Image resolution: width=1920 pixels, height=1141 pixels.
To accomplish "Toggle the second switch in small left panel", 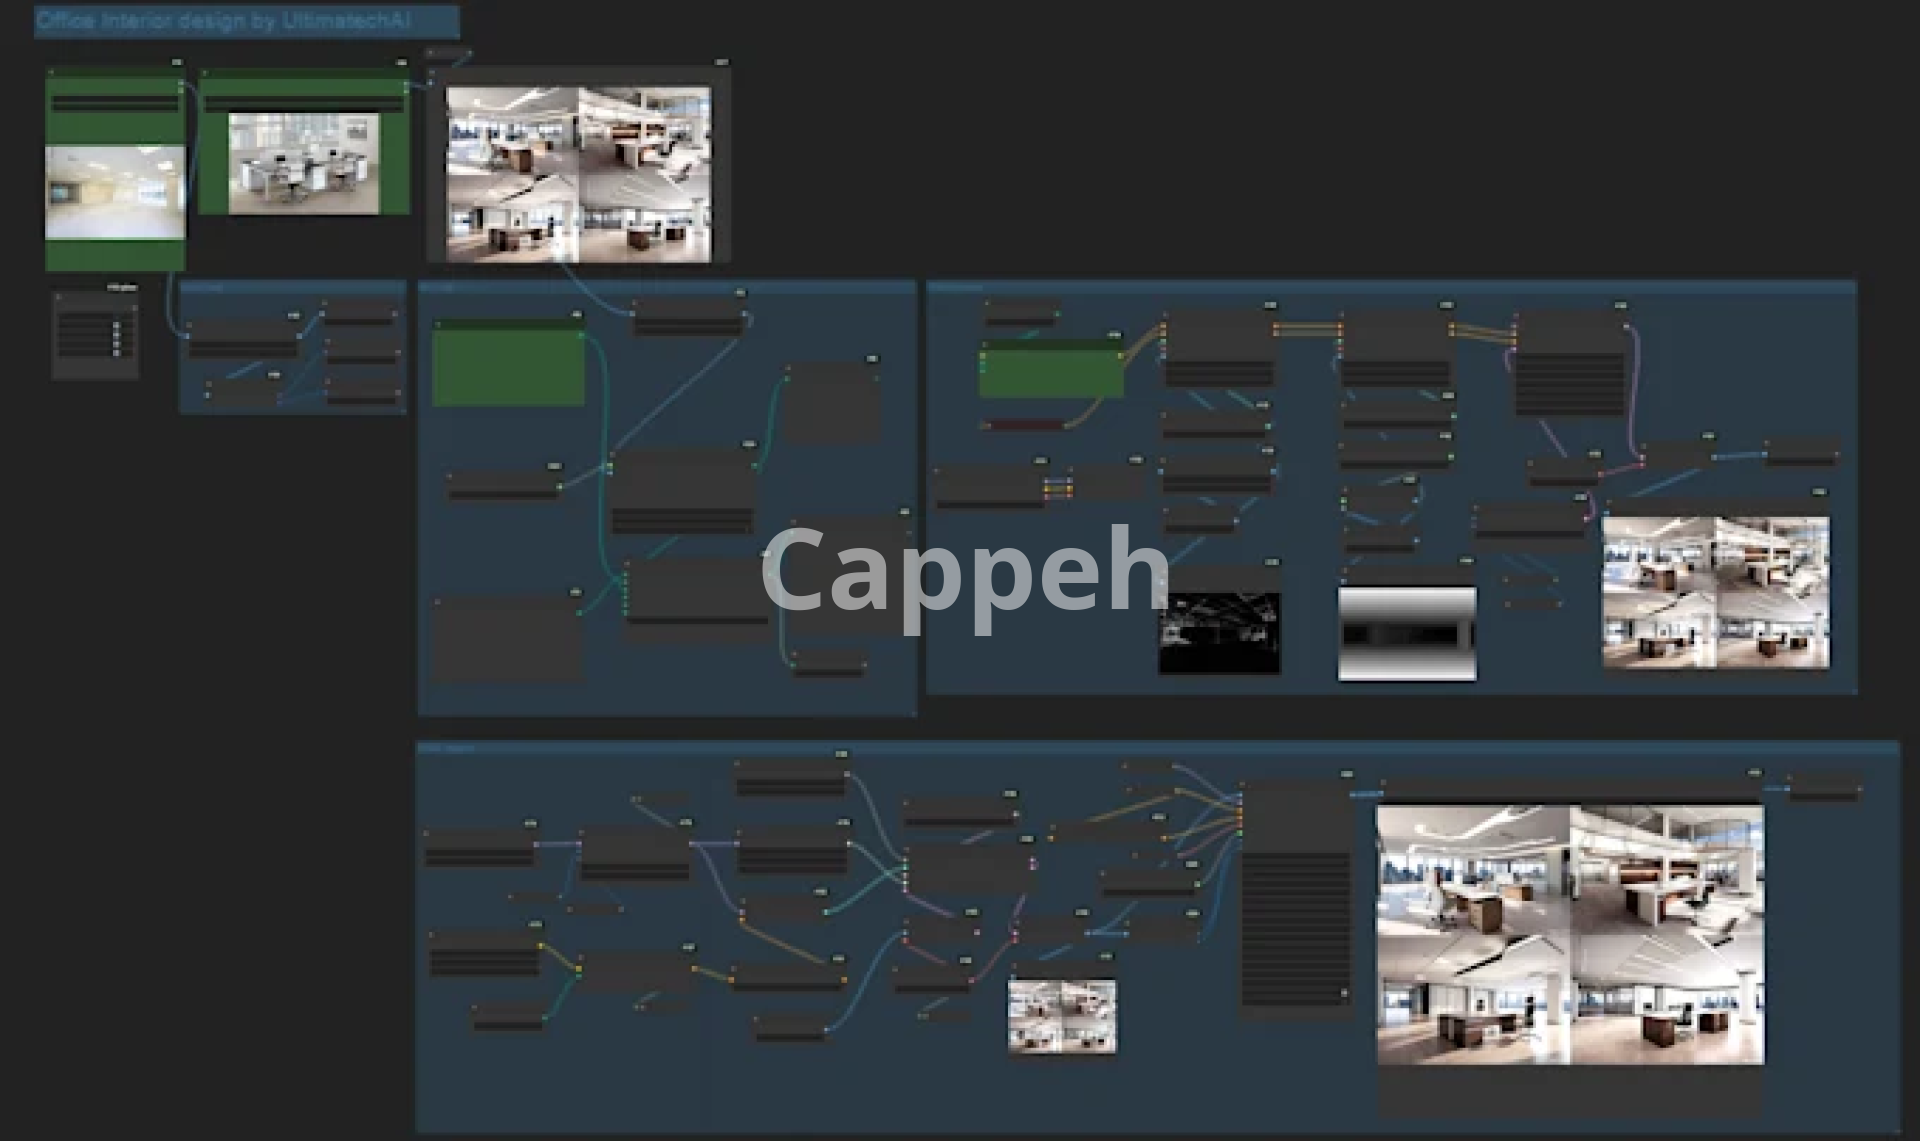I will [x=116, y=335].
